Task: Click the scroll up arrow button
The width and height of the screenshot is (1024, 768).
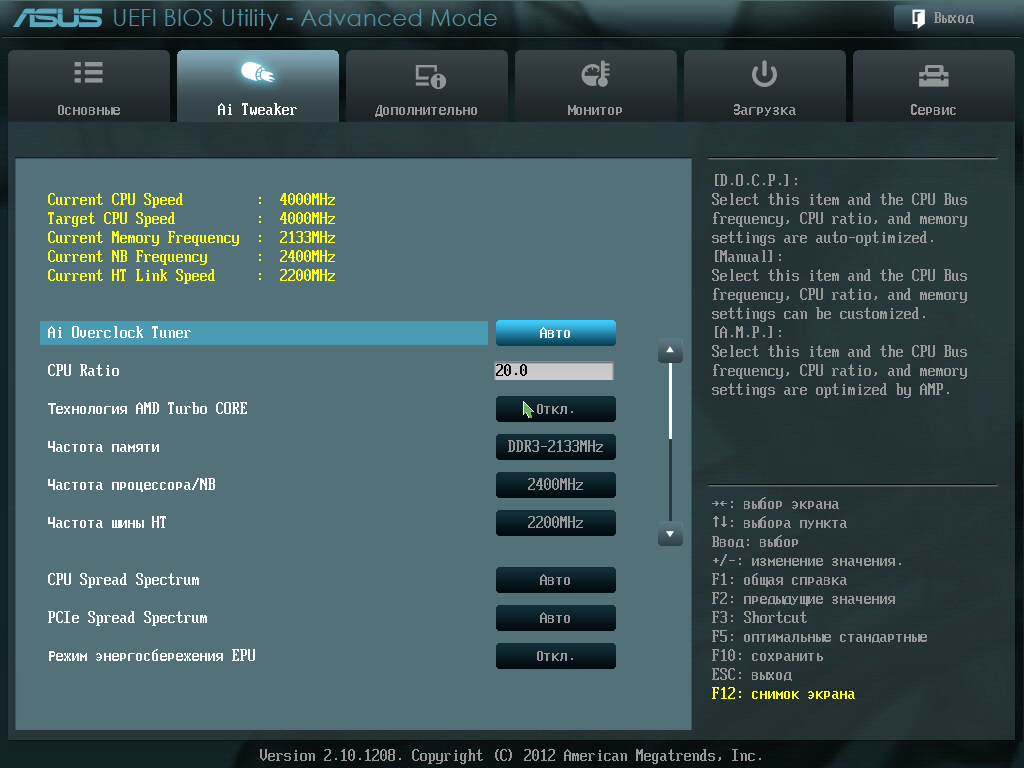Action: 670,351
